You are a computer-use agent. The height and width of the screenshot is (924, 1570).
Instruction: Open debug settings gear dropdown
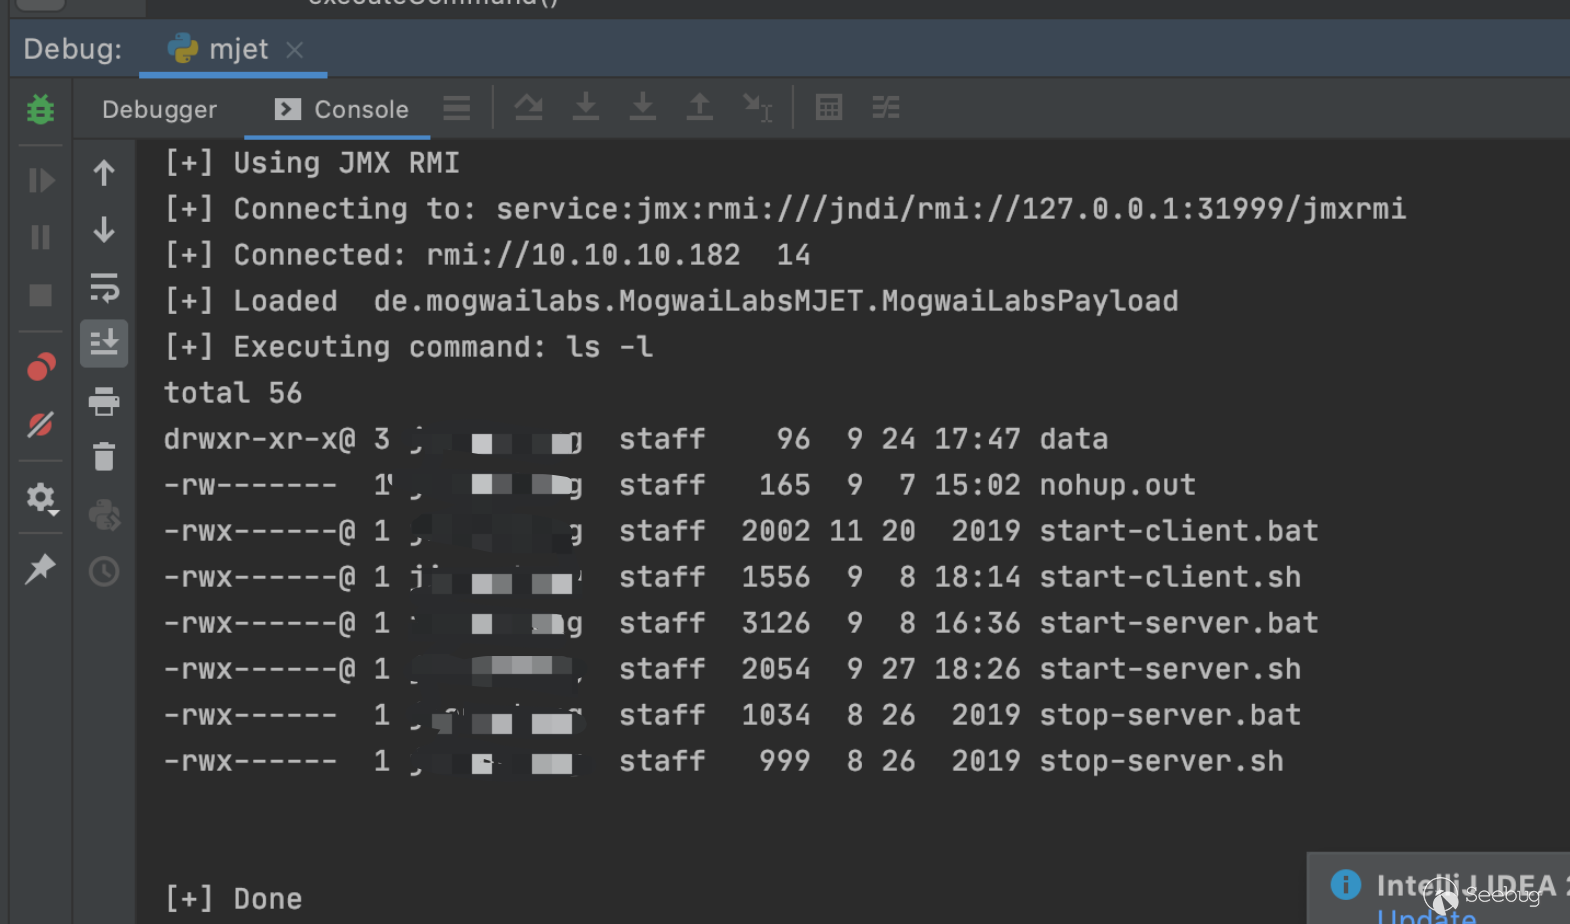point(41,497)
